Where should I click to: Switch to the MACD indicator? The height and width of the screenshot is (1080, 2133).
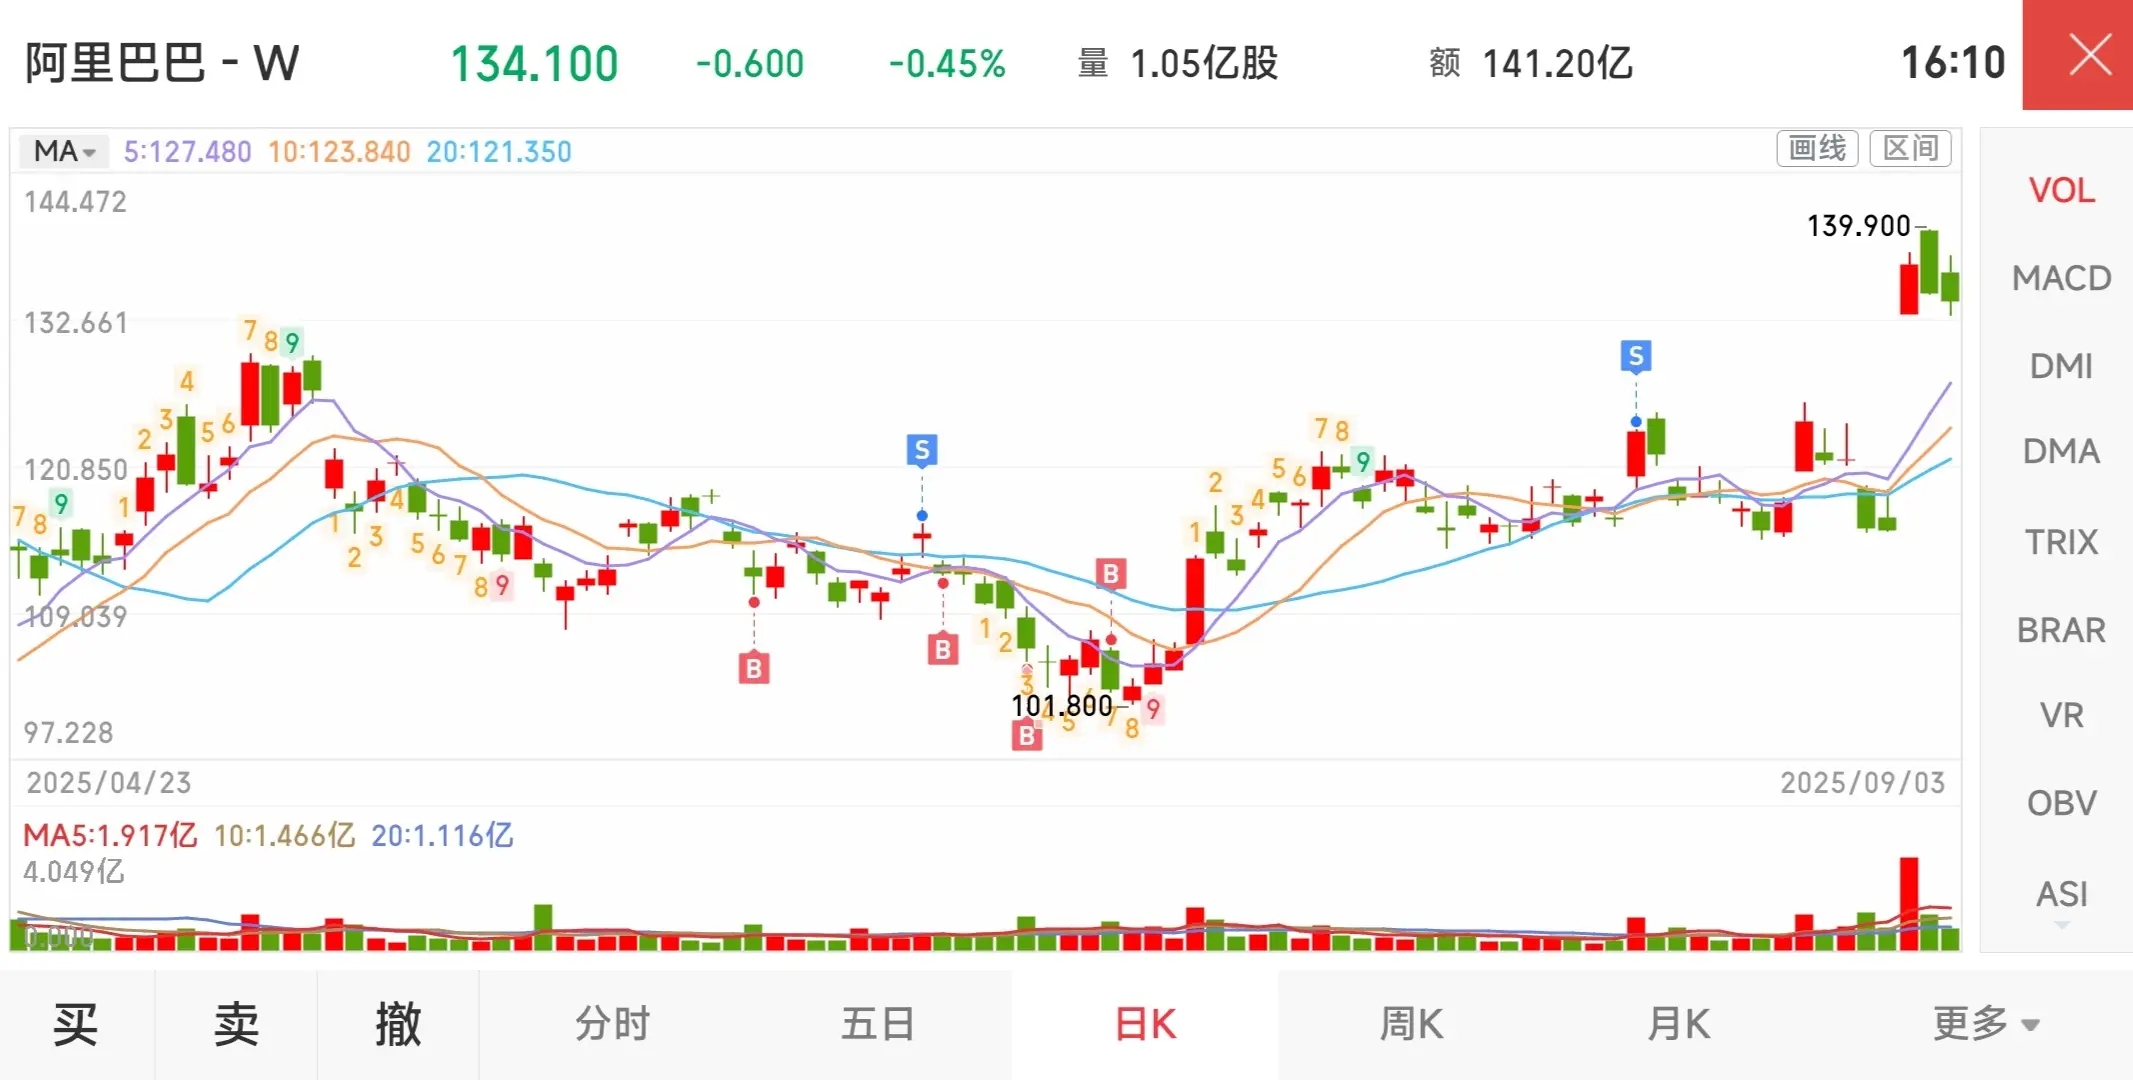[2061, 278]
